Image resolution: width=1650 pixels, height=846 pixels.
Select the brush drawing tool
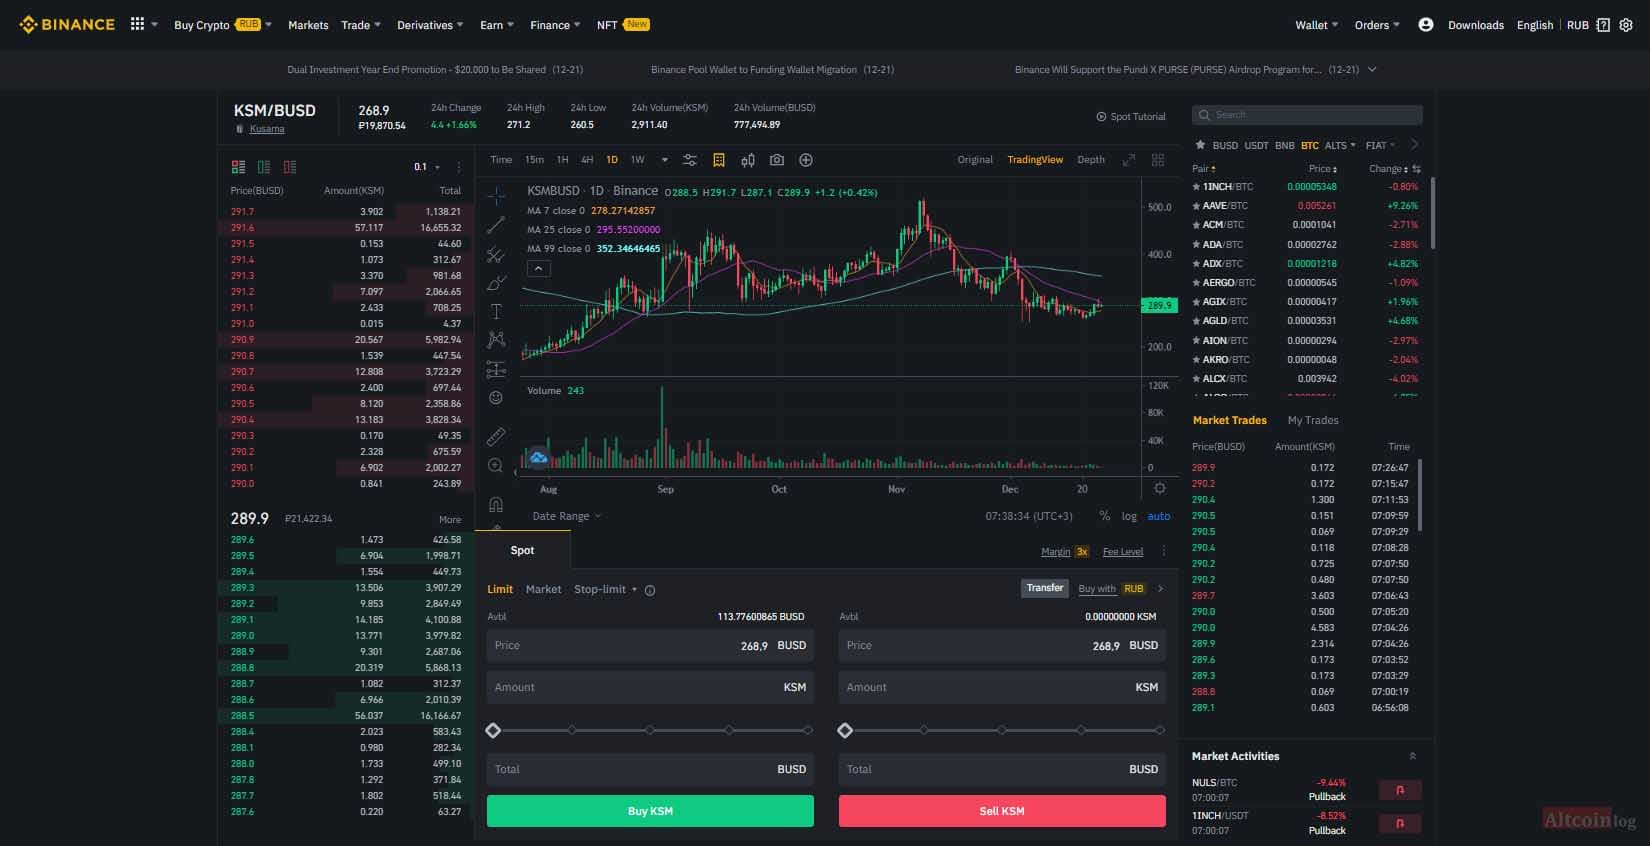pyautogui.click(x=496, y=283)
